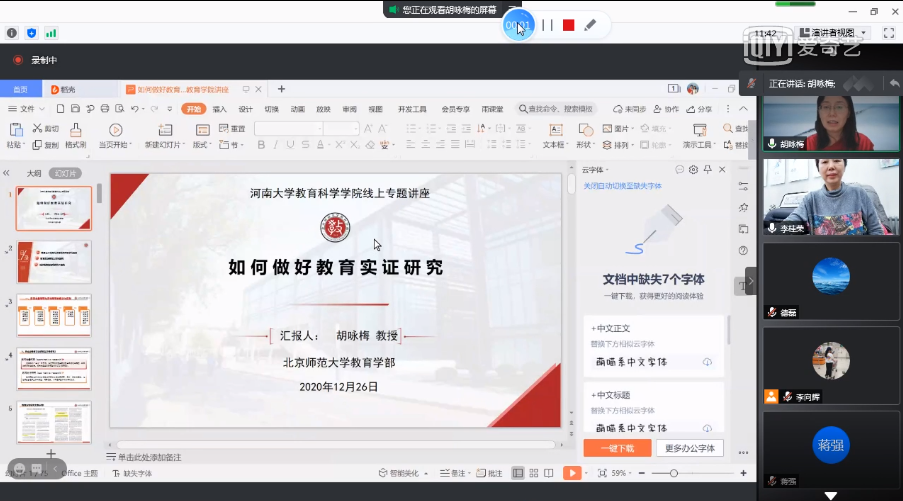The image size is (903, 501).
Task: Select slide 4 thumbnail
Action: coord(54,369)
